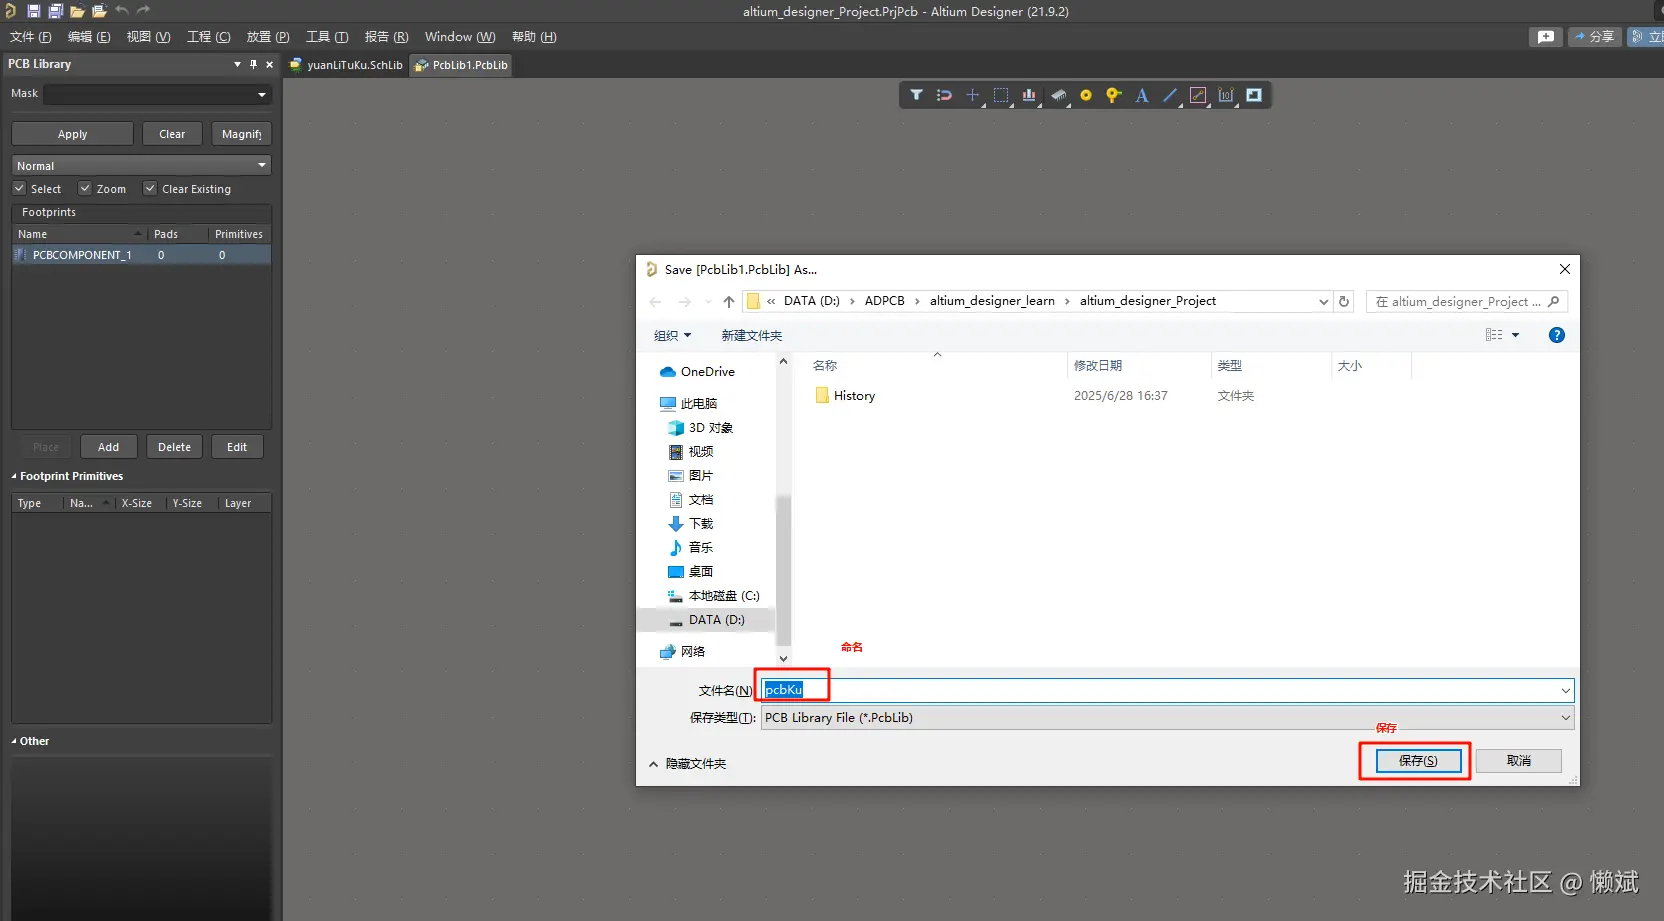Switch to the PcbLib1.PcbLib tab

pyautogui.click(x=461, y=65)
